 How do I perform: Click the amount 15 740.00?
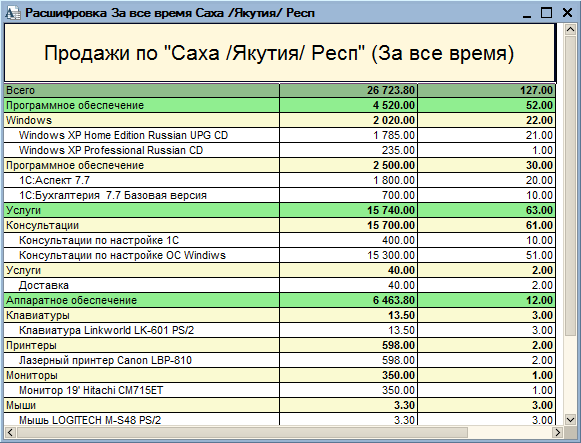tap(391, 210)
